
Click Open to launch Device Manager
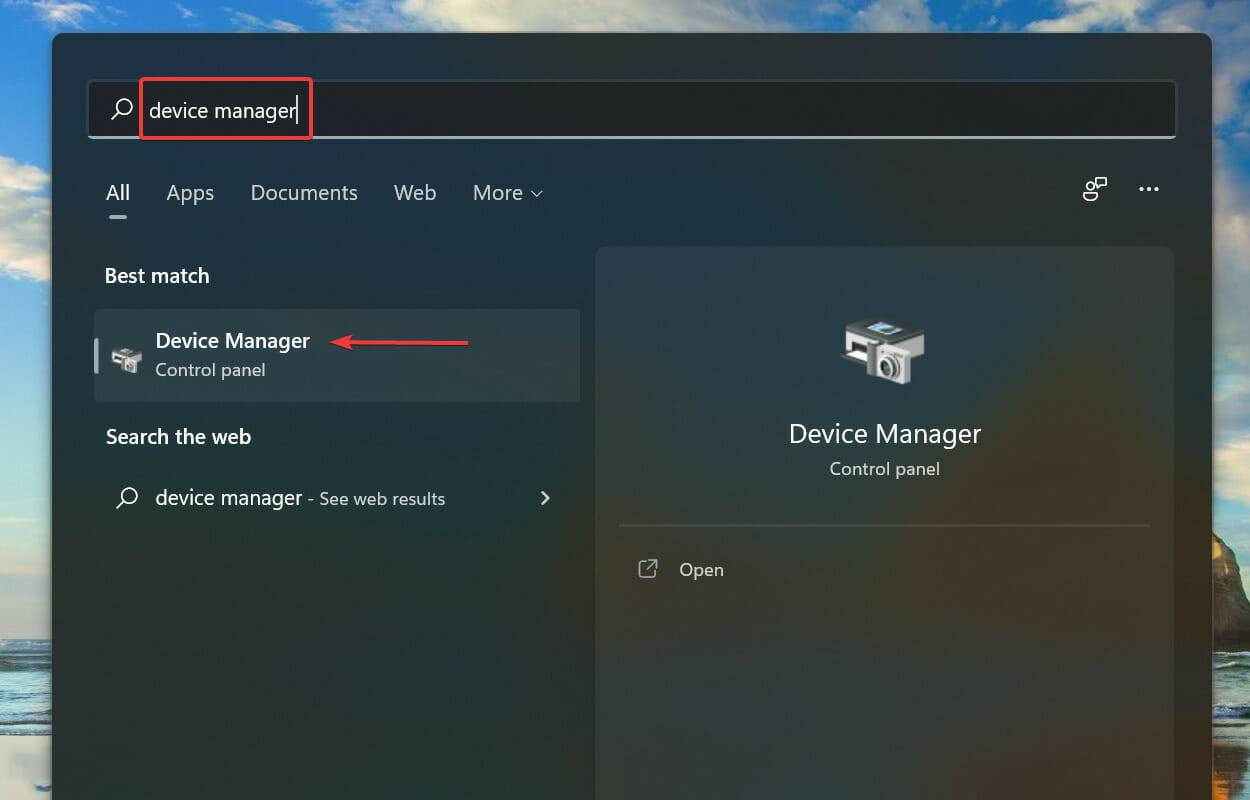(701, 569)
